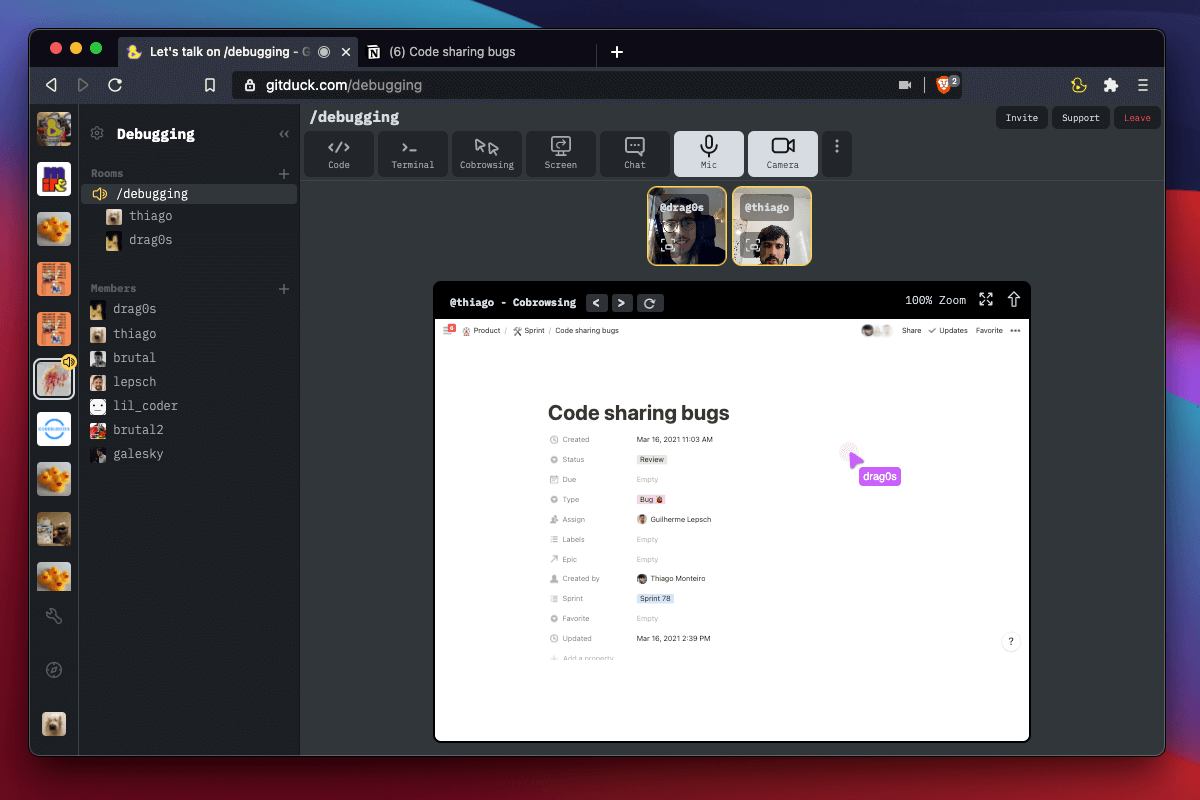Open the Notion sidebar hamburger menu
The height and width of the screenshot is (800, 1200).
tap(449, 330)
